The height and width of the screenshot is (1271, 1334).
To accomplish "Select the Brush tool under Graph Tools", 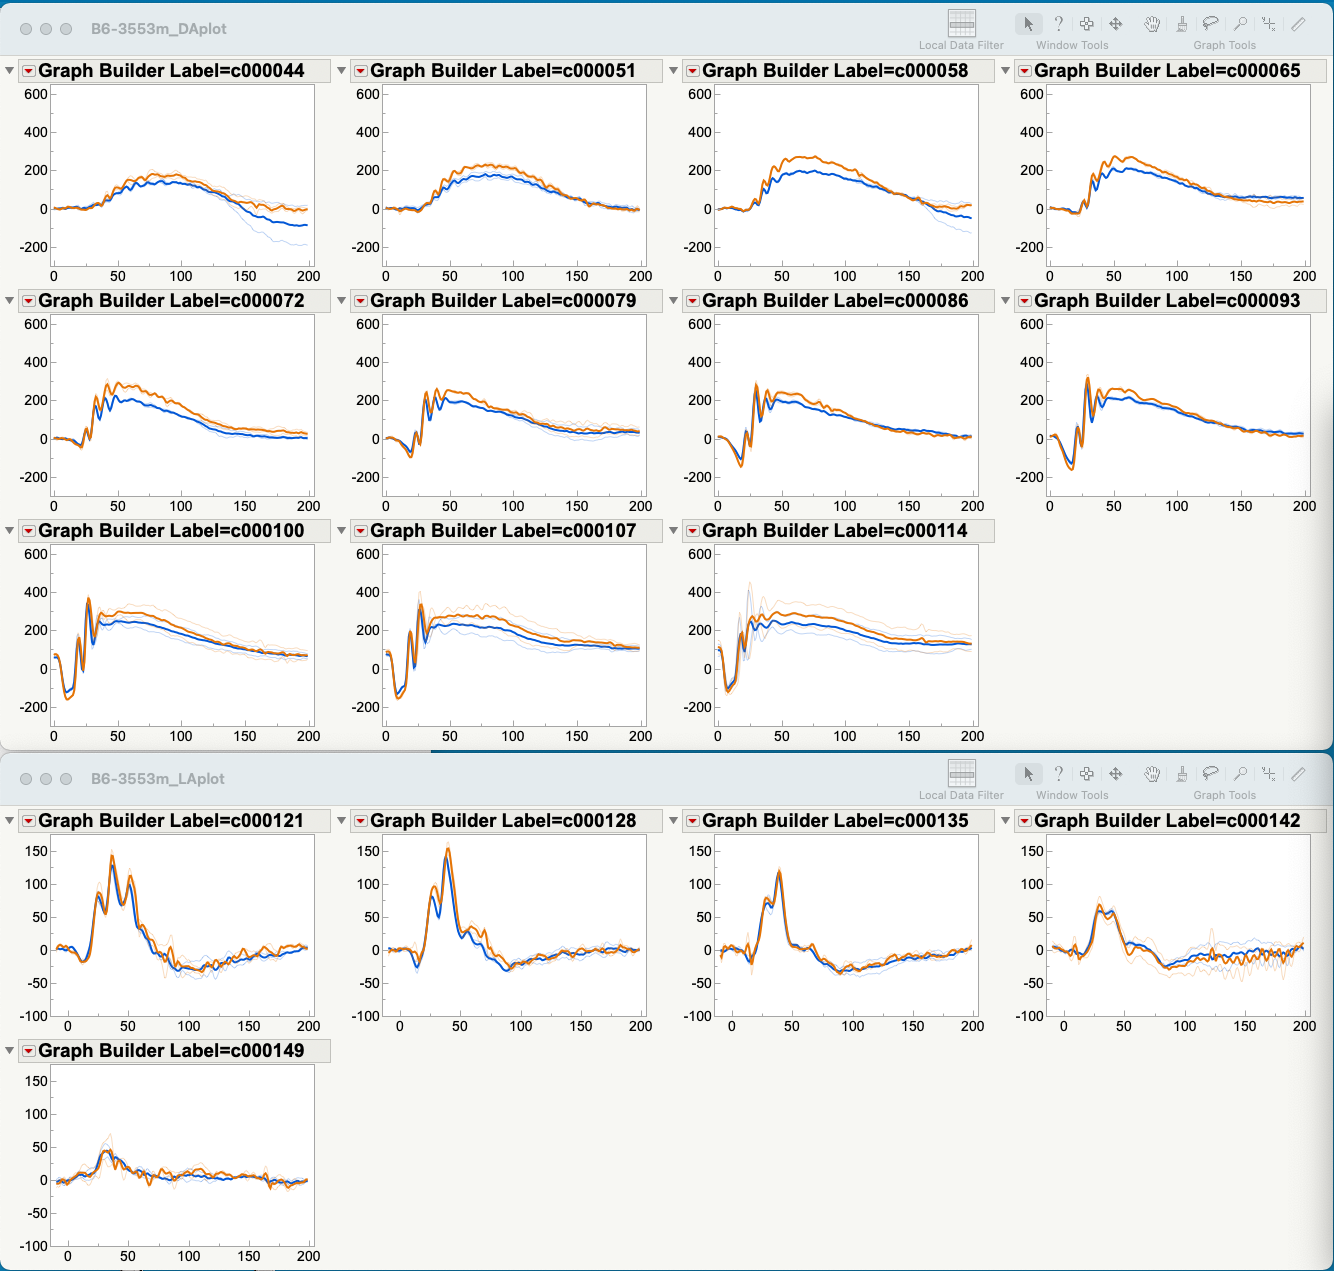I will [1181, 24].
